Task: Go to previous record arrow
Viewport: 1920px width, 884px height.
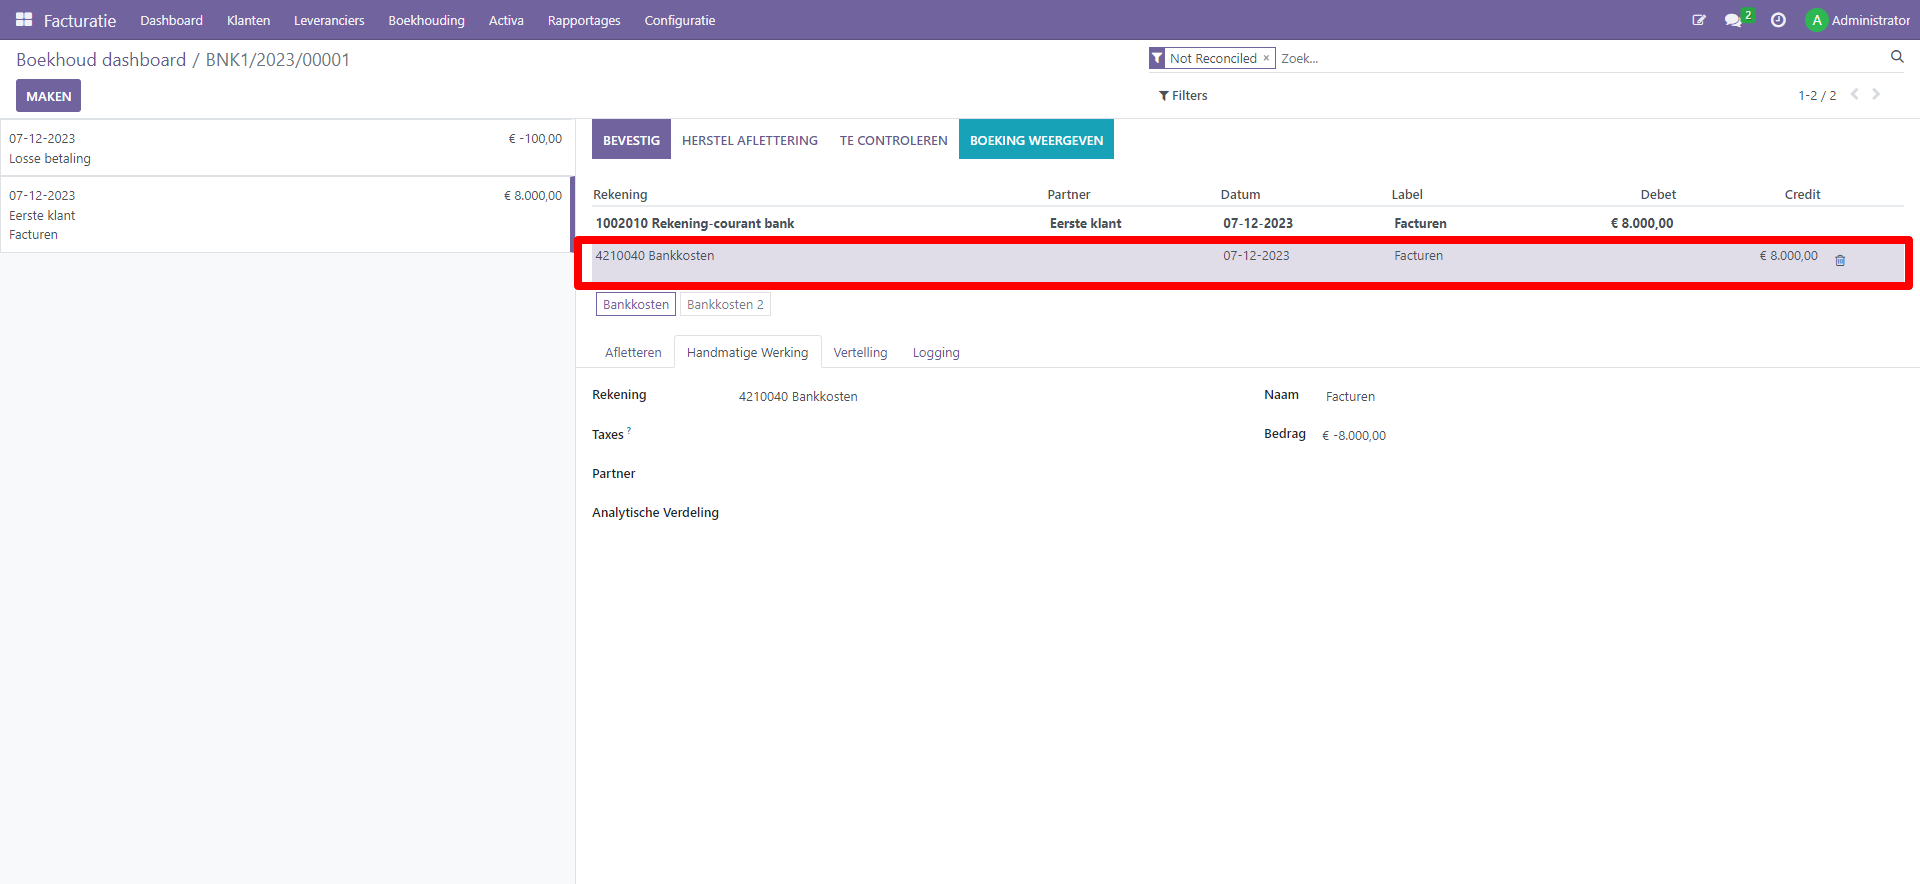Action: [x=1854, y=94]
